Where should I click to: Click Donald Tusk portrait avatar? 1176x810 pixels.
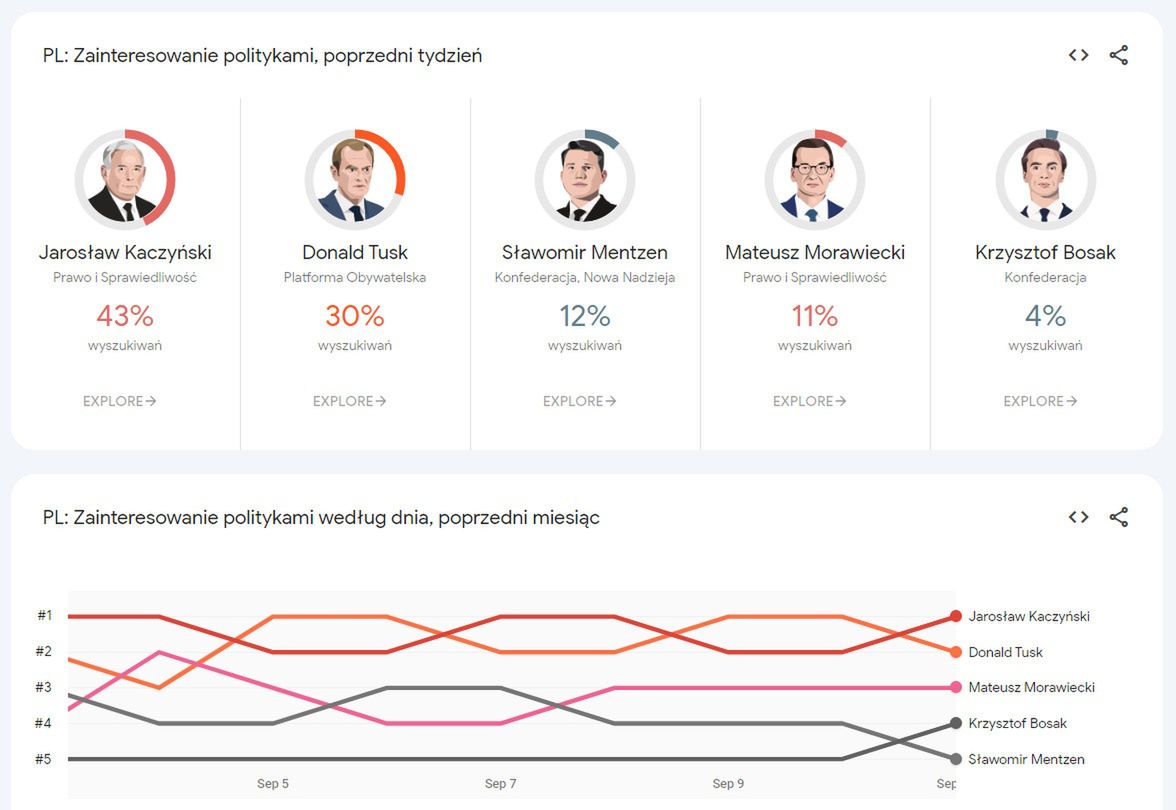point(355,180)
